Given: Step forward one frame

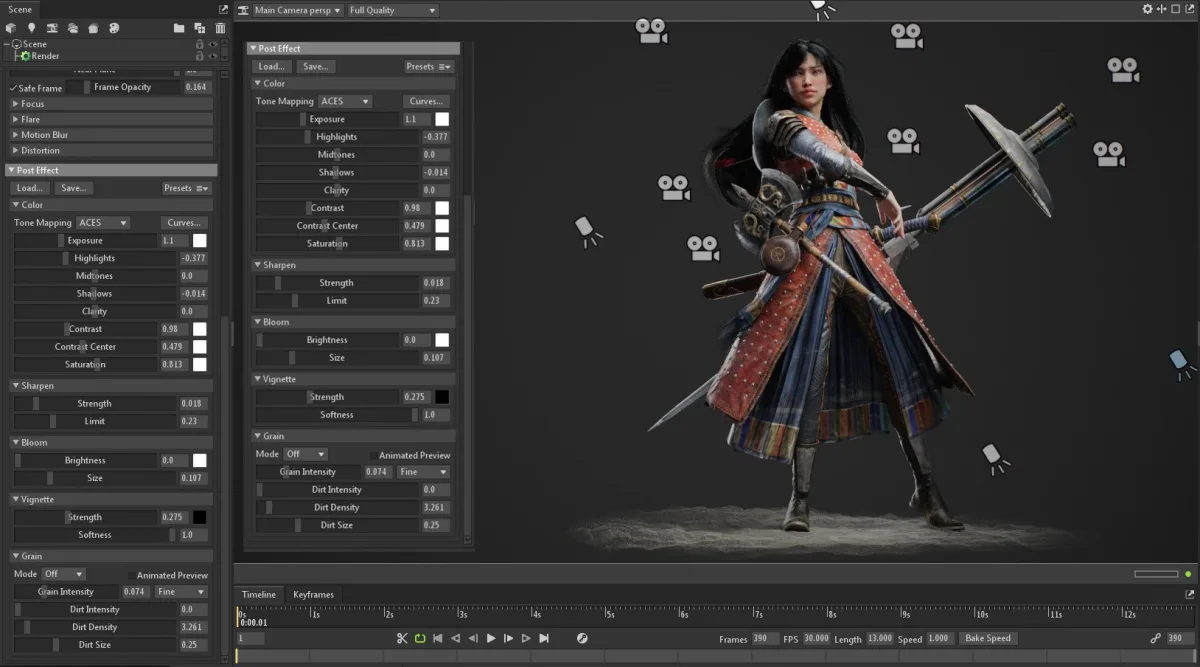Looking at the screenshot, I should (x=509, y=638).
